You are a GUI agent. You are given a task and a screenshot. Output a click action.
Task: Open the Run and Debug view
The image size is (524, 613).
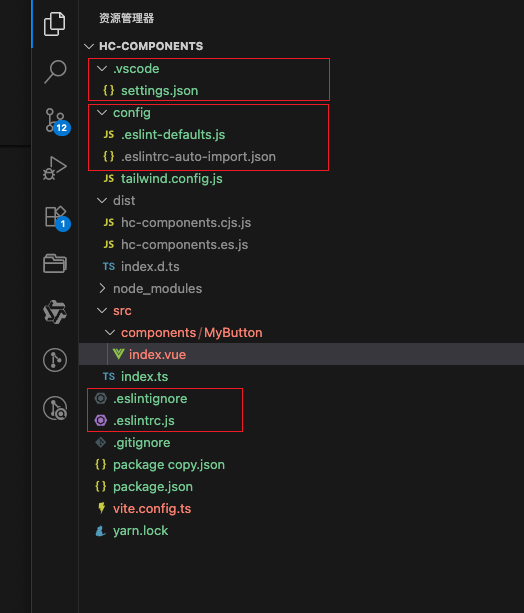point(55,168)
